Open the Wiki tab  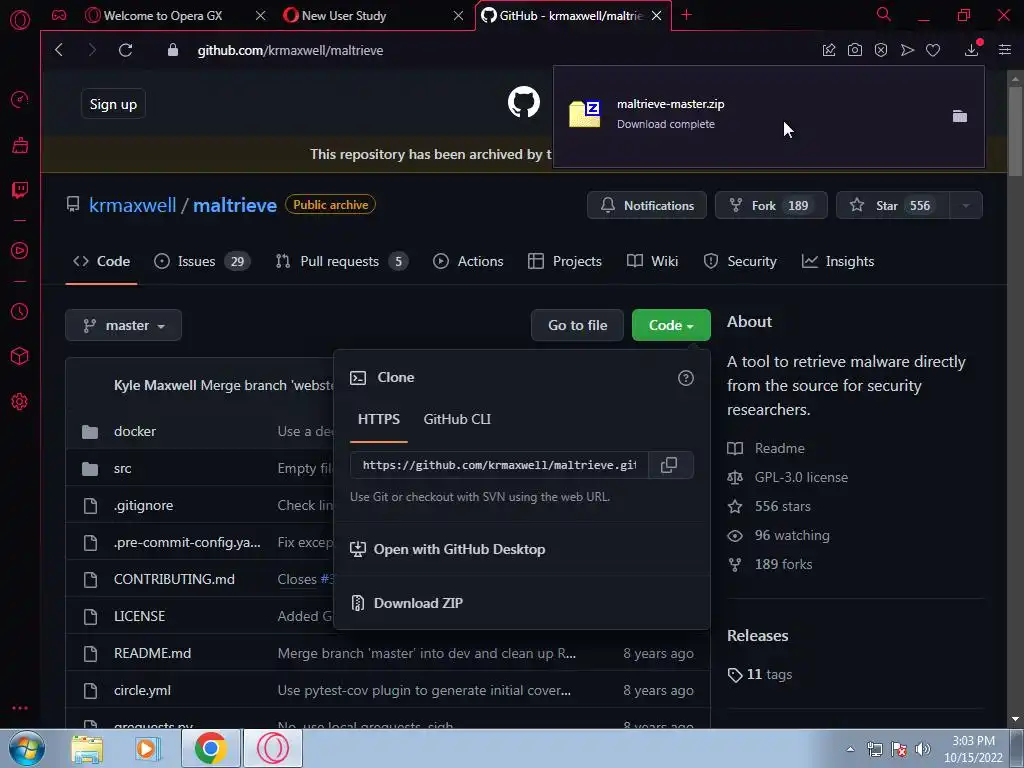click(652, 261)
